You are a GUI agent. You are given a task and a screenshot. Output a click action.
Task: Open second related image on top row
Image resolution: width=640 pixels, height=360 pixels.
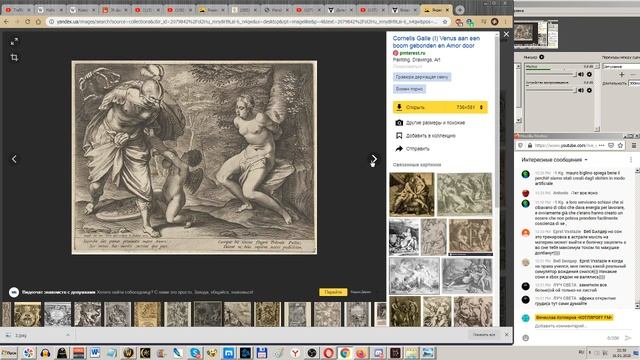point(464,194)
